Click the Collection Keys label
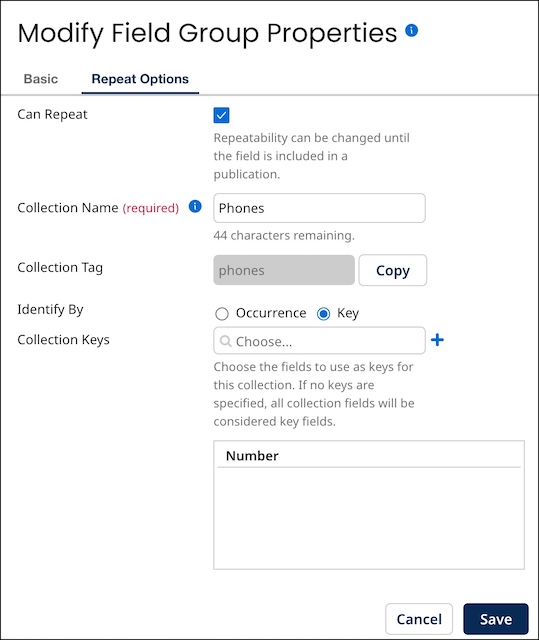The image size is (539, 640). [63, 340]
